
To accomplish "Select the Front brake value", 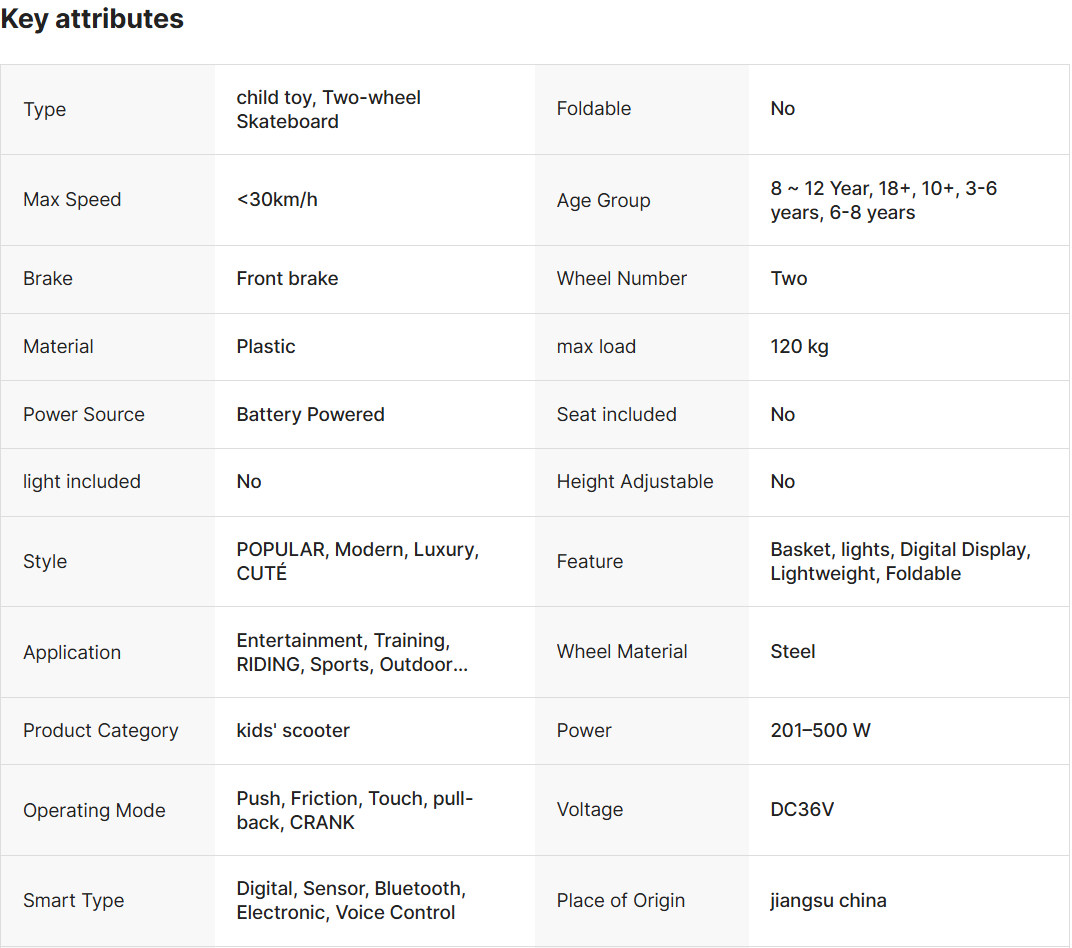I will pos(287,279).
